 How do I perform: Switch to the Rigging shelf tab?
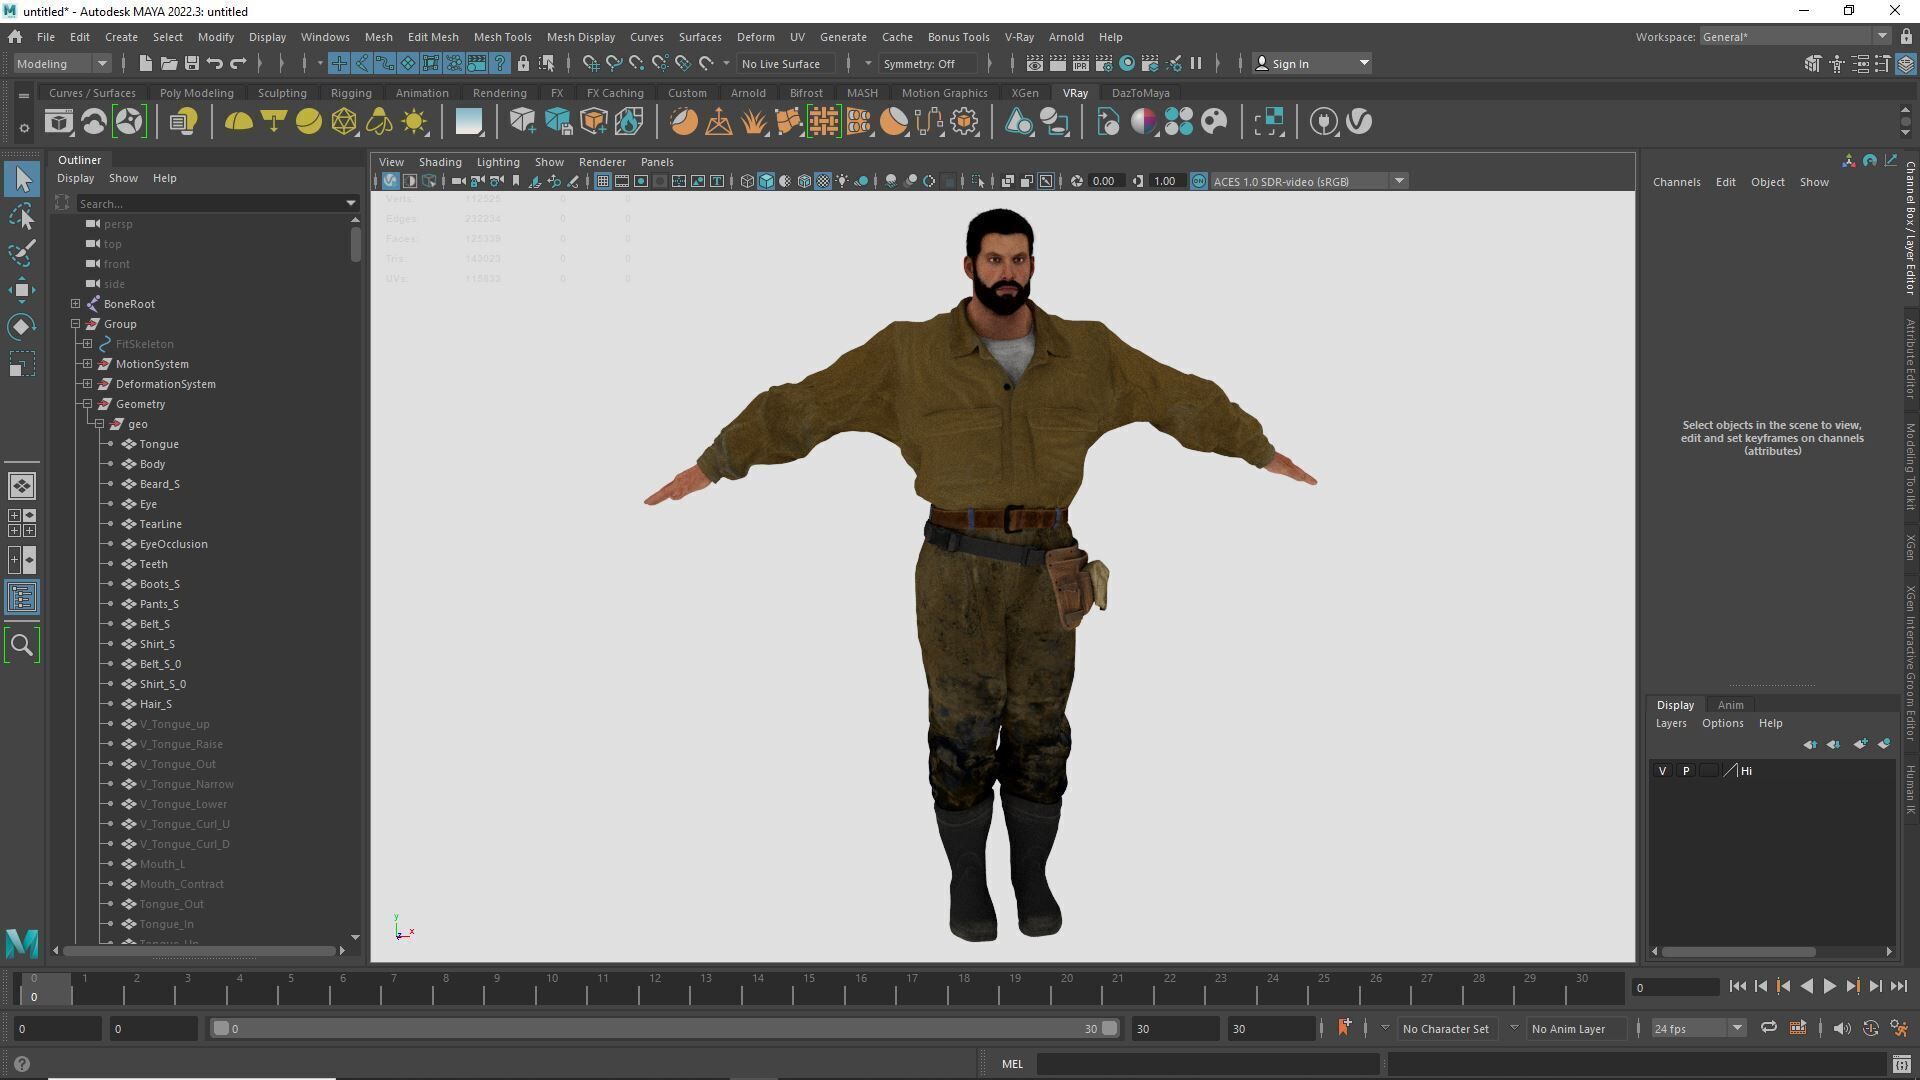click(351, 93)
